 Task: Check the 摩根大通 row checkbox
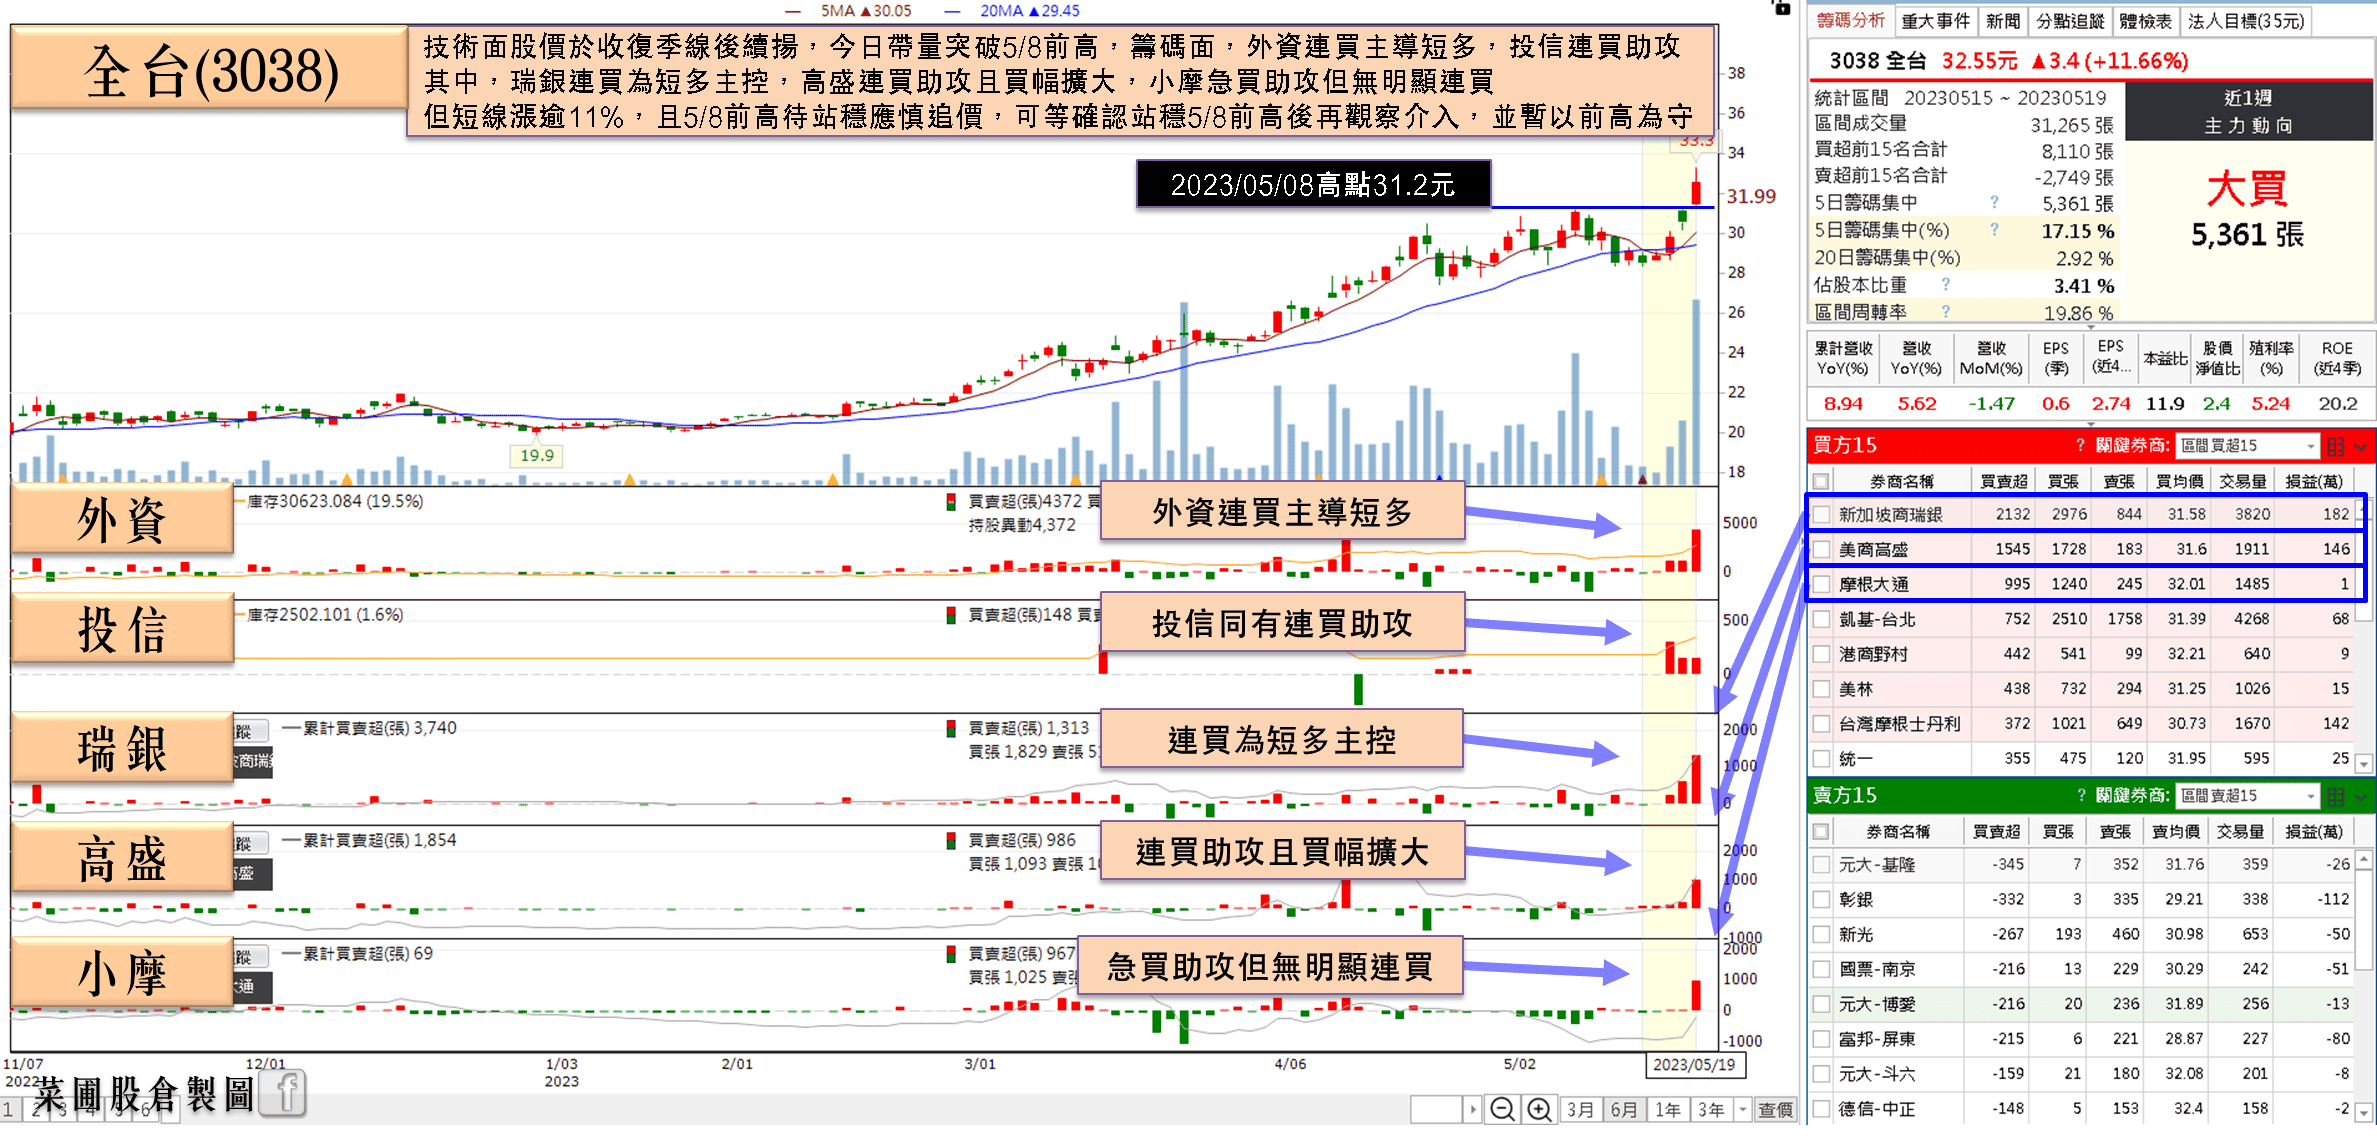(1822, 584)
